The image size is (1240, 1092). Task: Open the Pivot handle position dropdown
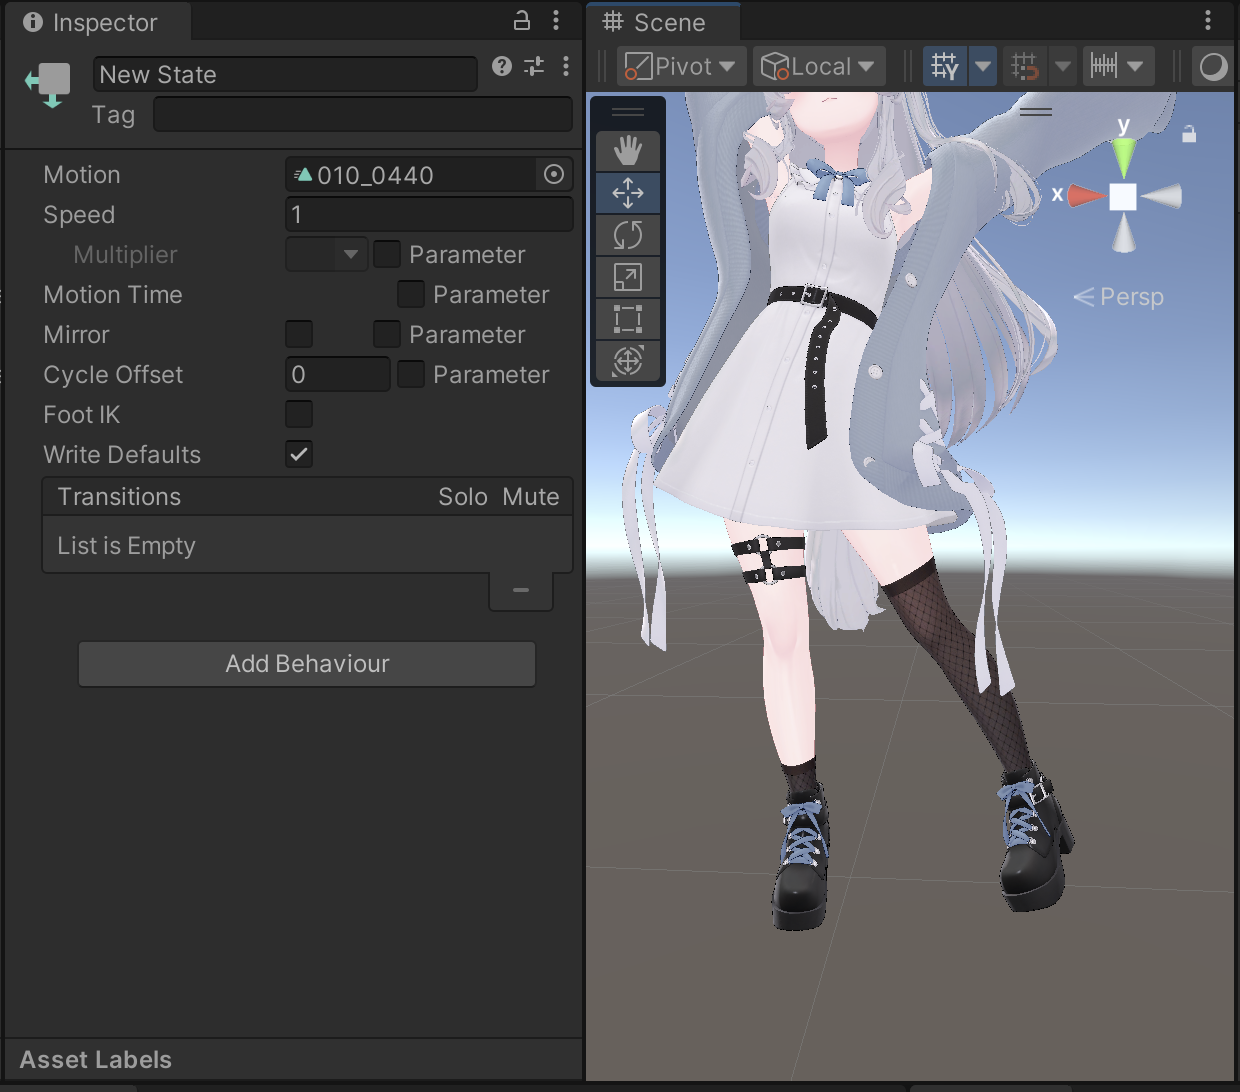681,66
